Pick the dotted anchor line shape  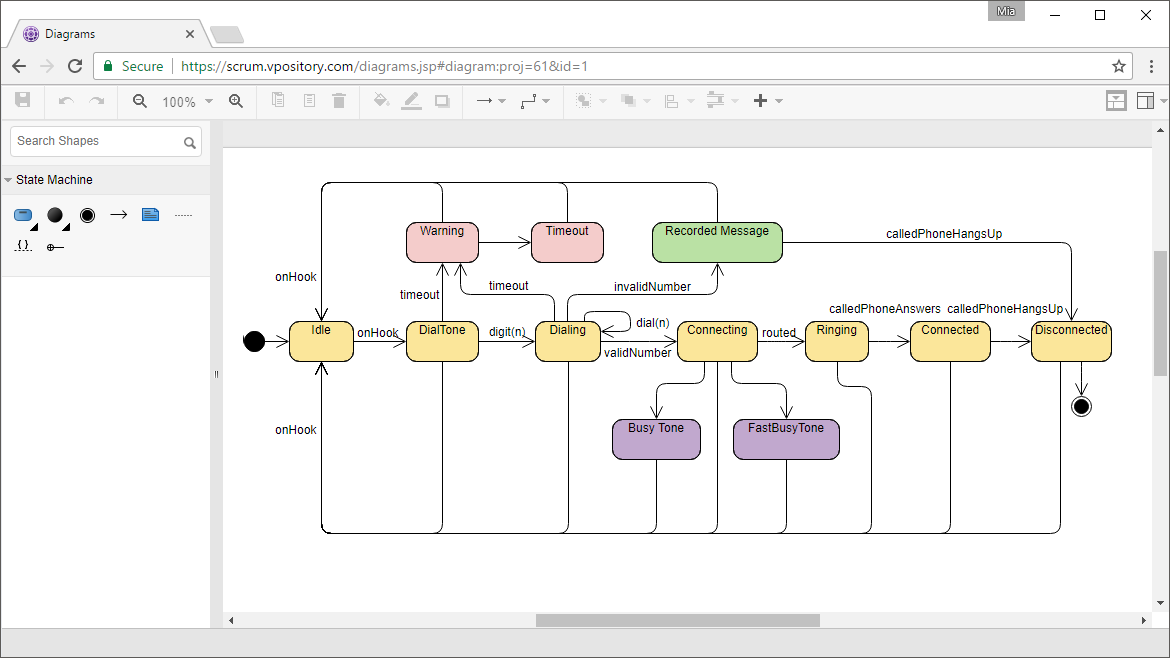click(x=183, y=215)
